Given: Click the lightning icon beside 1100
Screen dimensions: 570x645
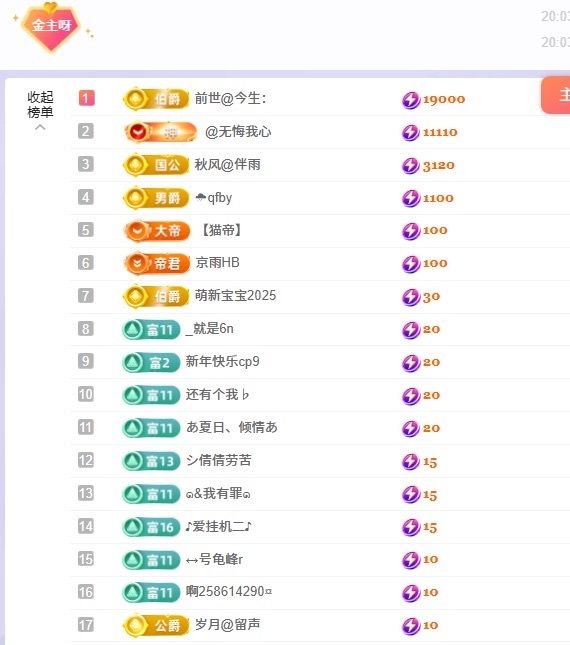Looking at the screenshot, I should click(x=410, y=198).
